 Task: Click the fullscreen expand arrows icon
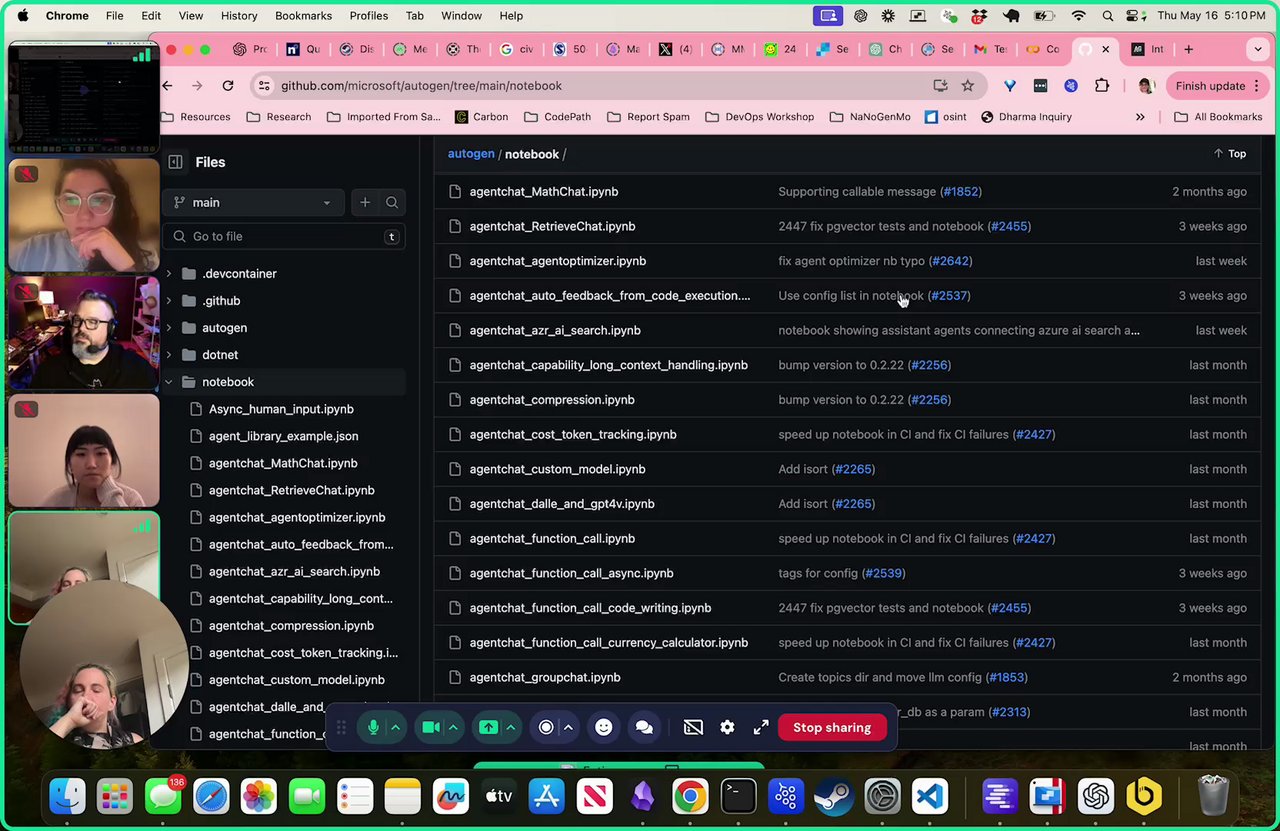[761, 727]
